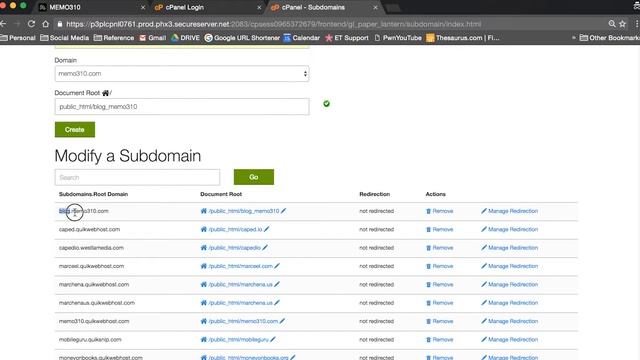
Task: Click the browser address bar URL
Action: pos(273,24)
